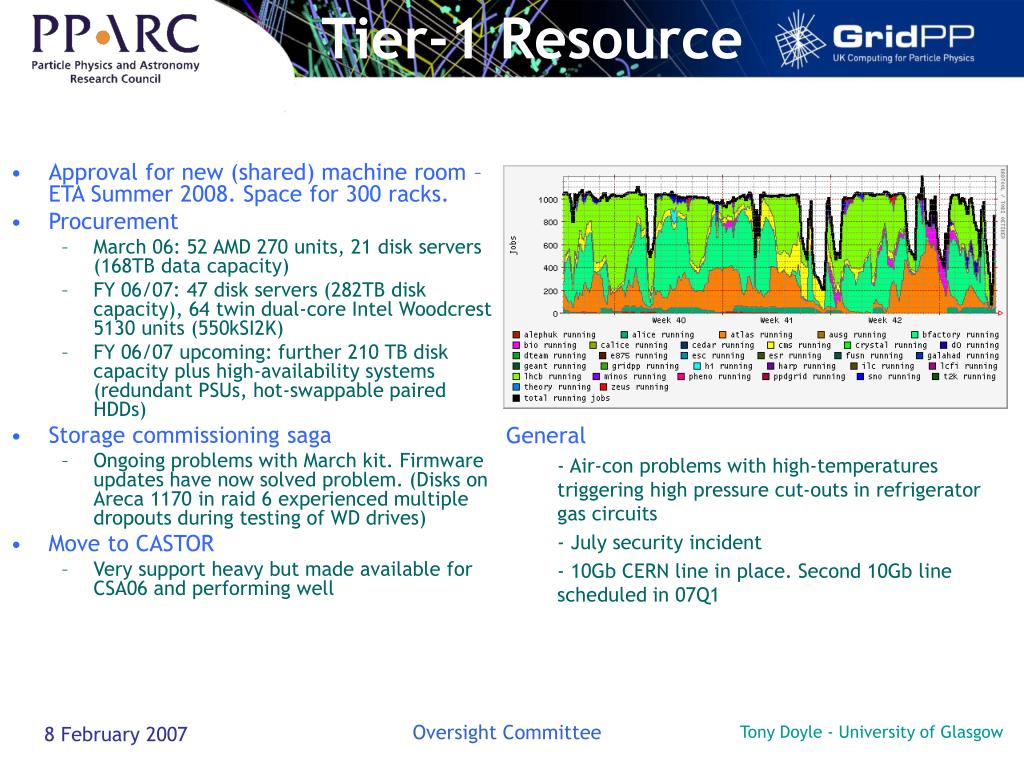This screenshot has height=768, width=1024.
Task: Select the 'Move to CASTOR' heading
Action: (131, 543)
